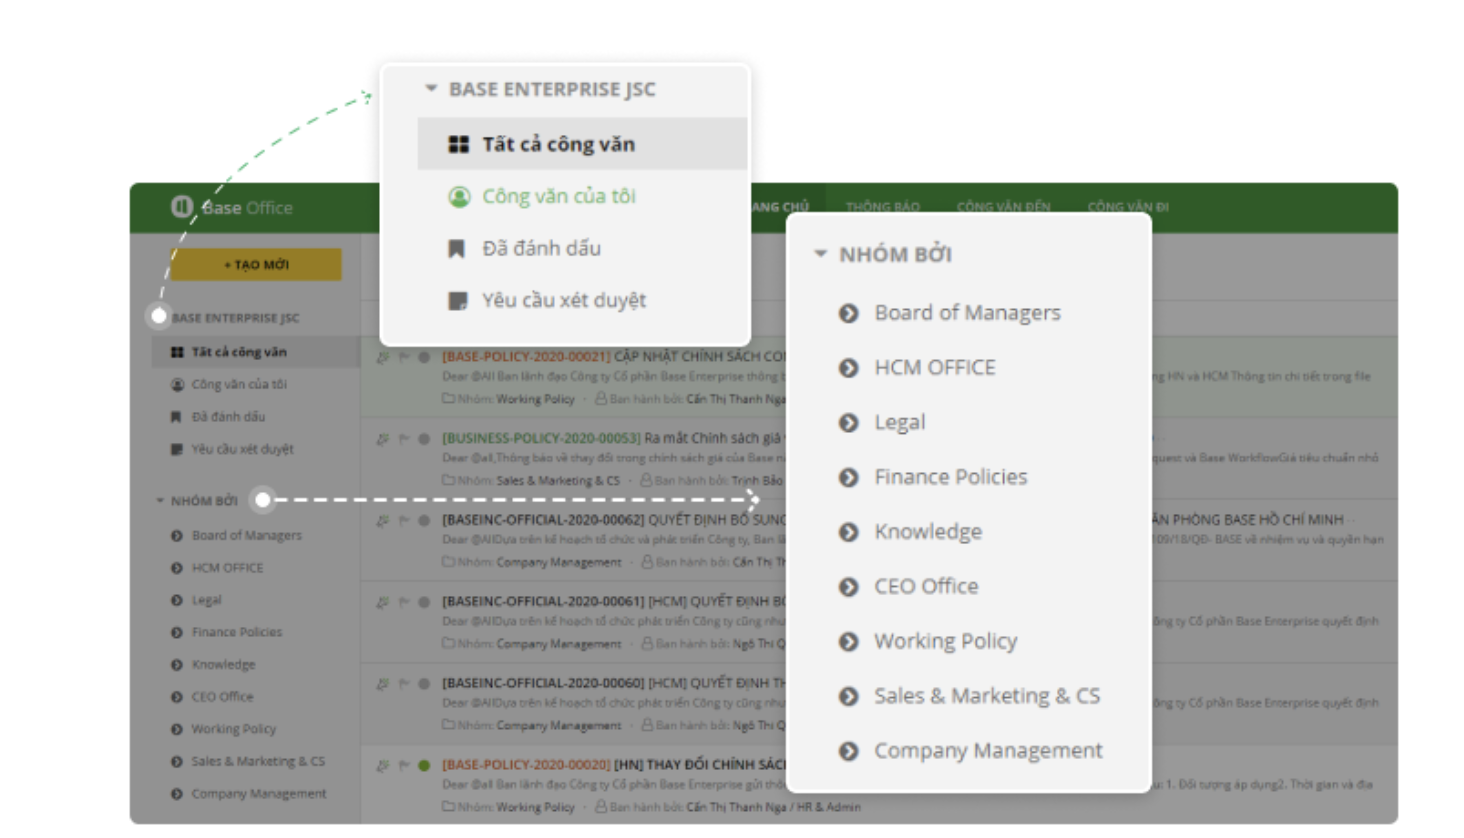Screen dimensions: 1464x838
Task: Click the pin icon on row BUSINESS-POLICY-2020-00053
Action: [382, 439]
